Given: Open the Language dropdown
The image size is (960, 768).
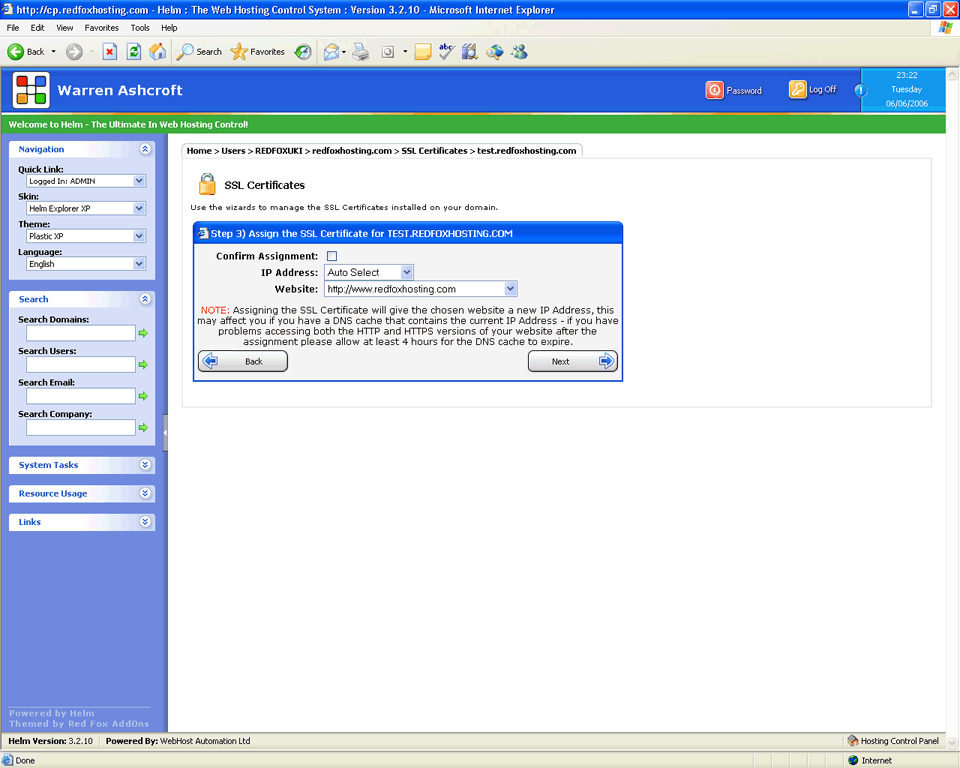Looking at the screenshot, I should [x=86, y=264].
